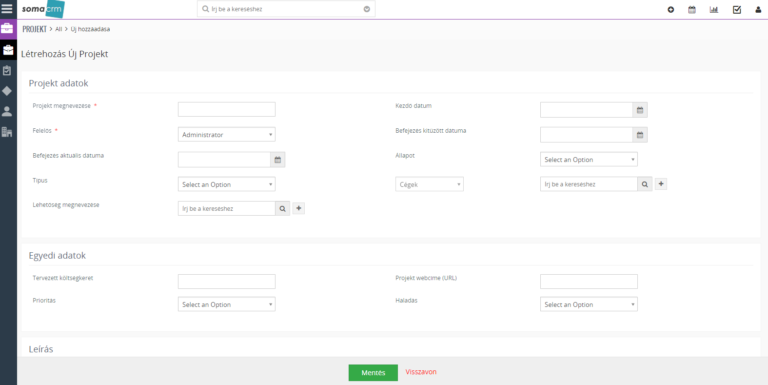Open the building companies sidebar icon
This screenshot has height=385, width=768.
pyautogui.click(x=7, y=132)
